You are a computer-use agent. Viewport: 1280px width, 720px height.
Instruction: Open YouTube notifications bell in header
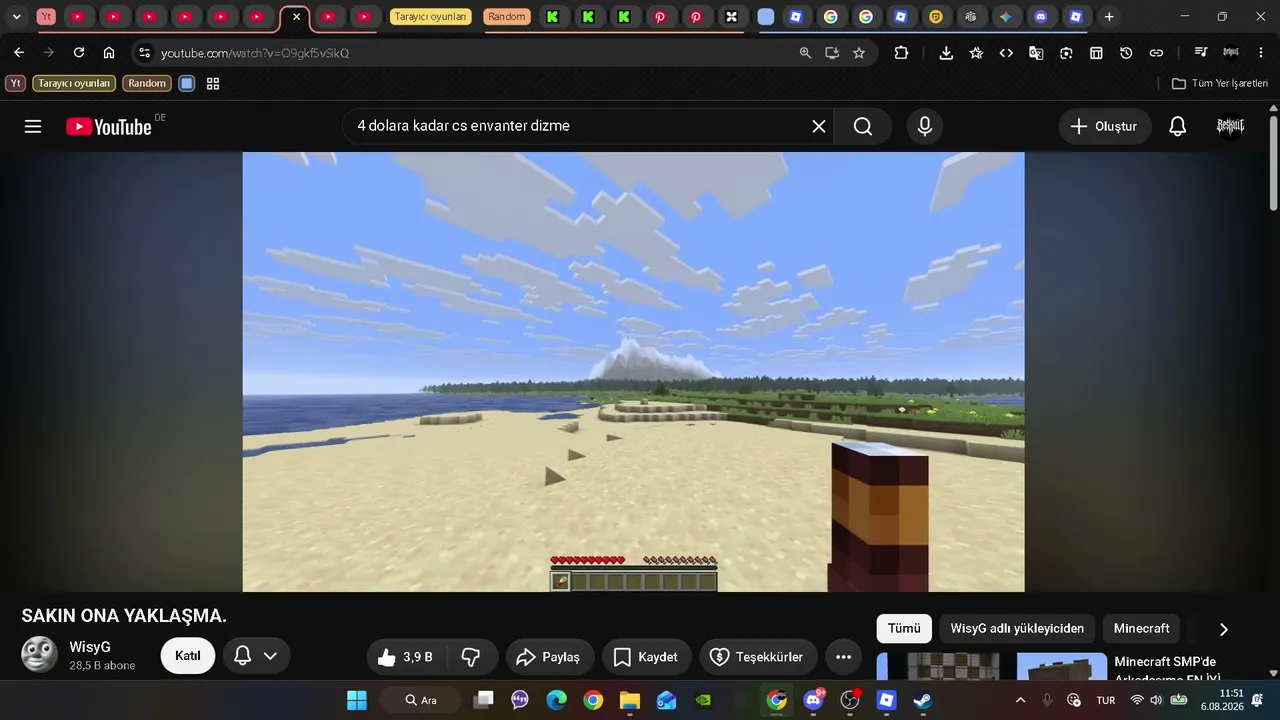tap(1178, 126)
